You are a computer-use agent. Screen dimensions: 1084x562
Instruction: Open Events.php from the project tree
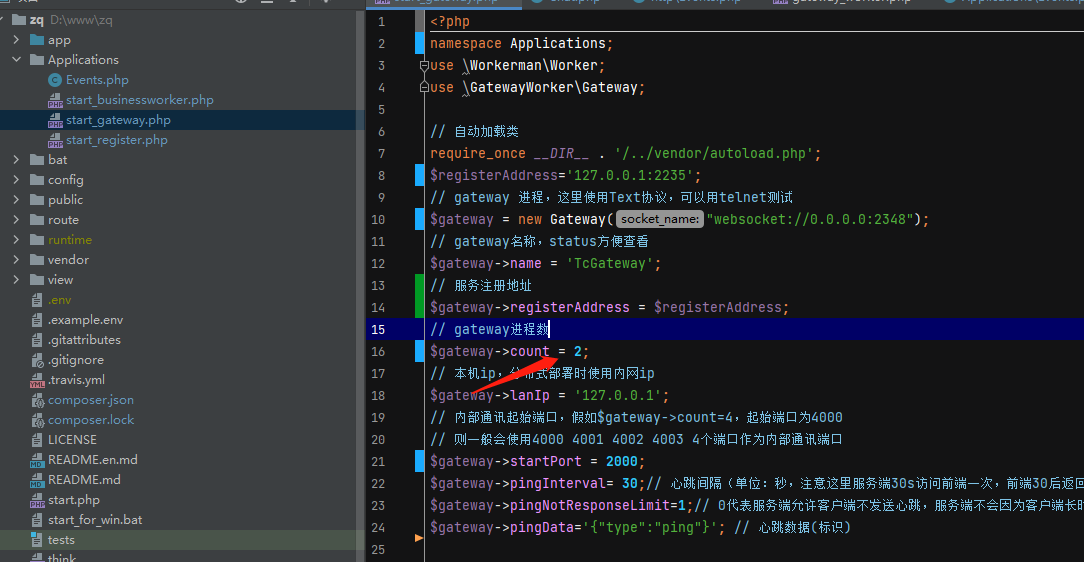[97, 80]
